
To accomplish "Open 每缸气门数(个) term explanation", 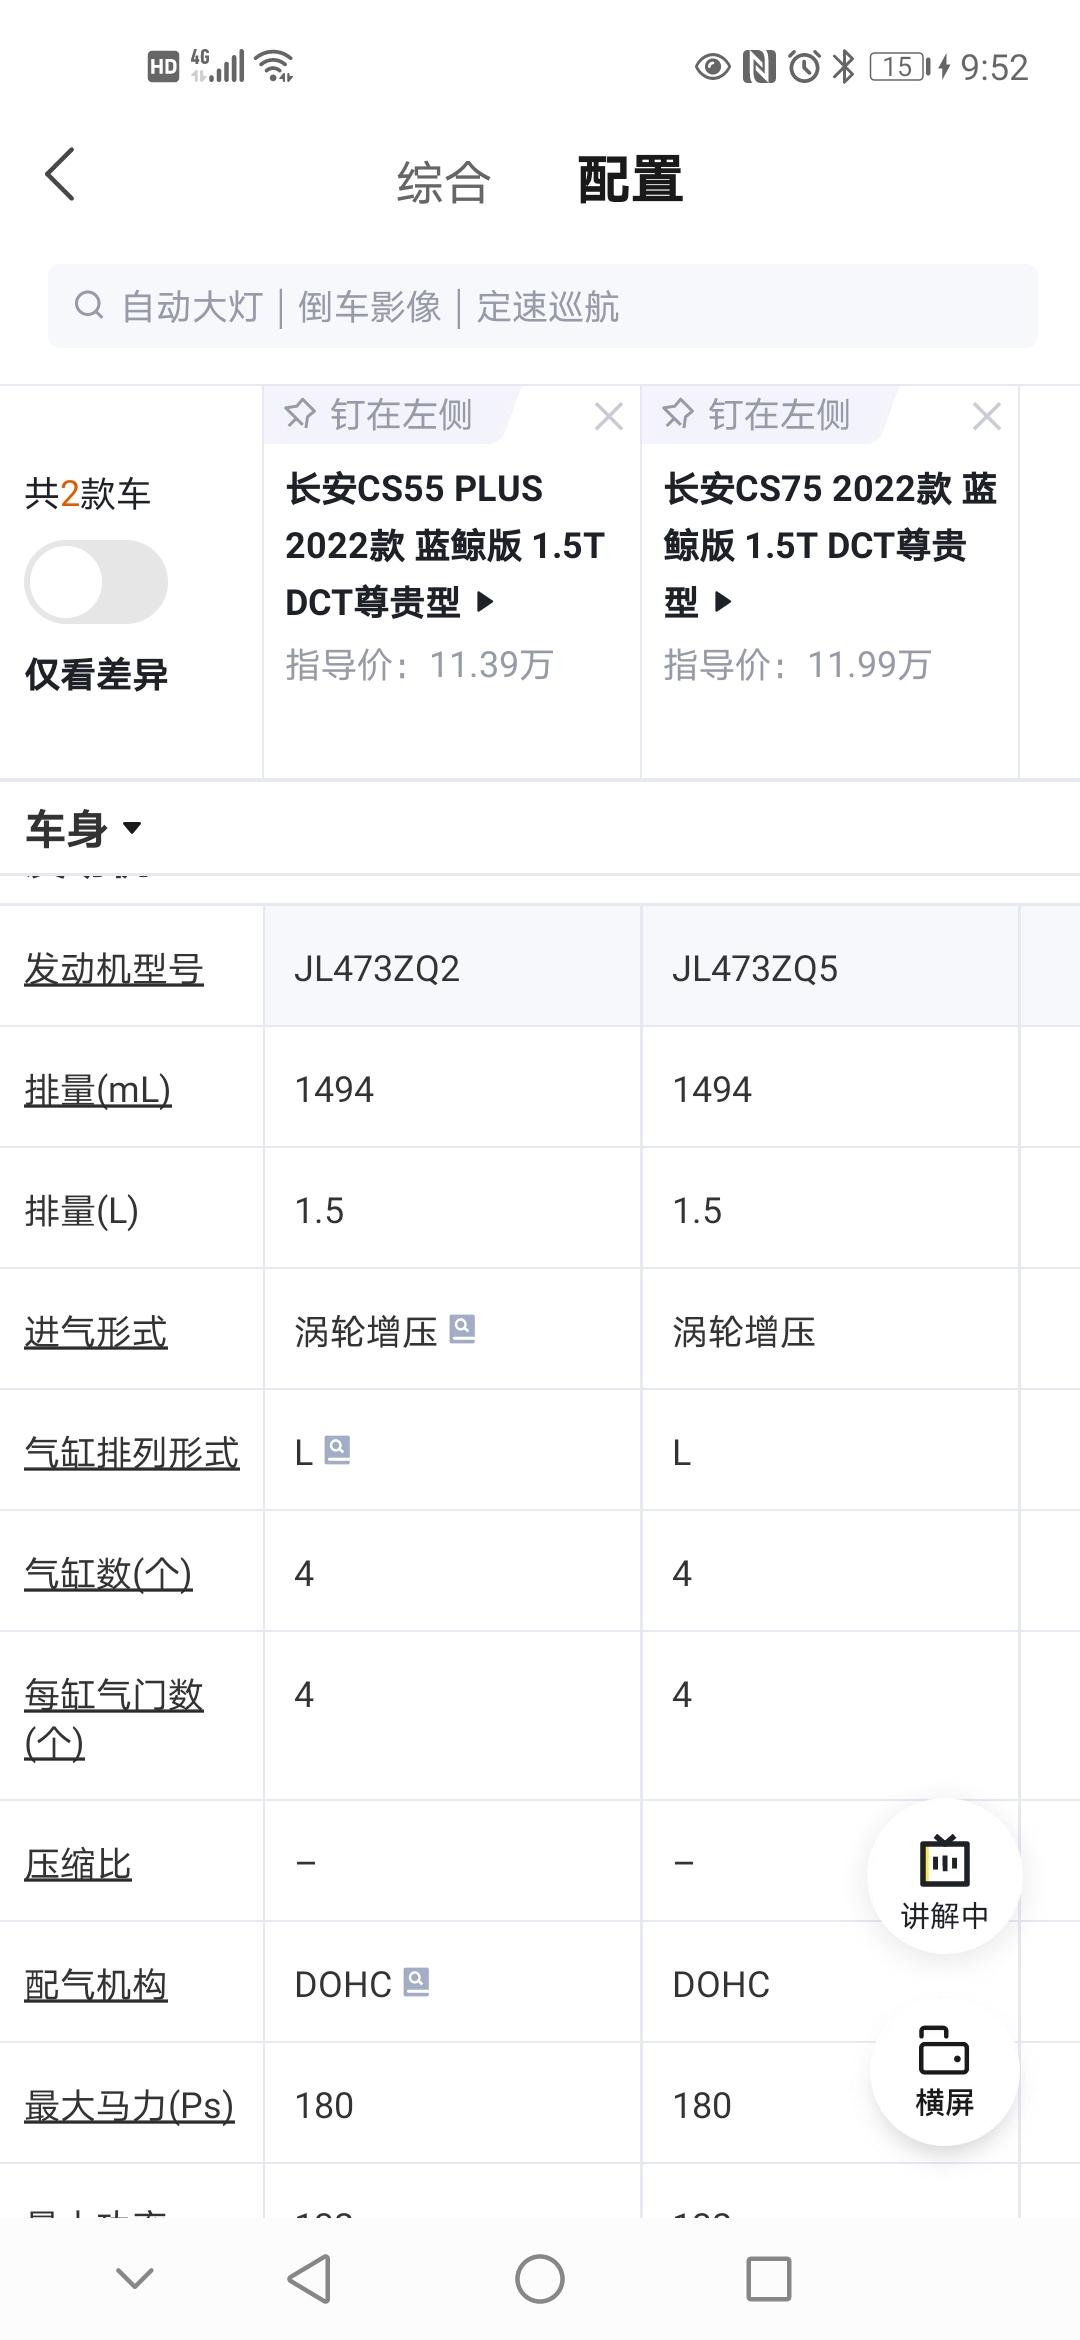I will coord(114,1718).
